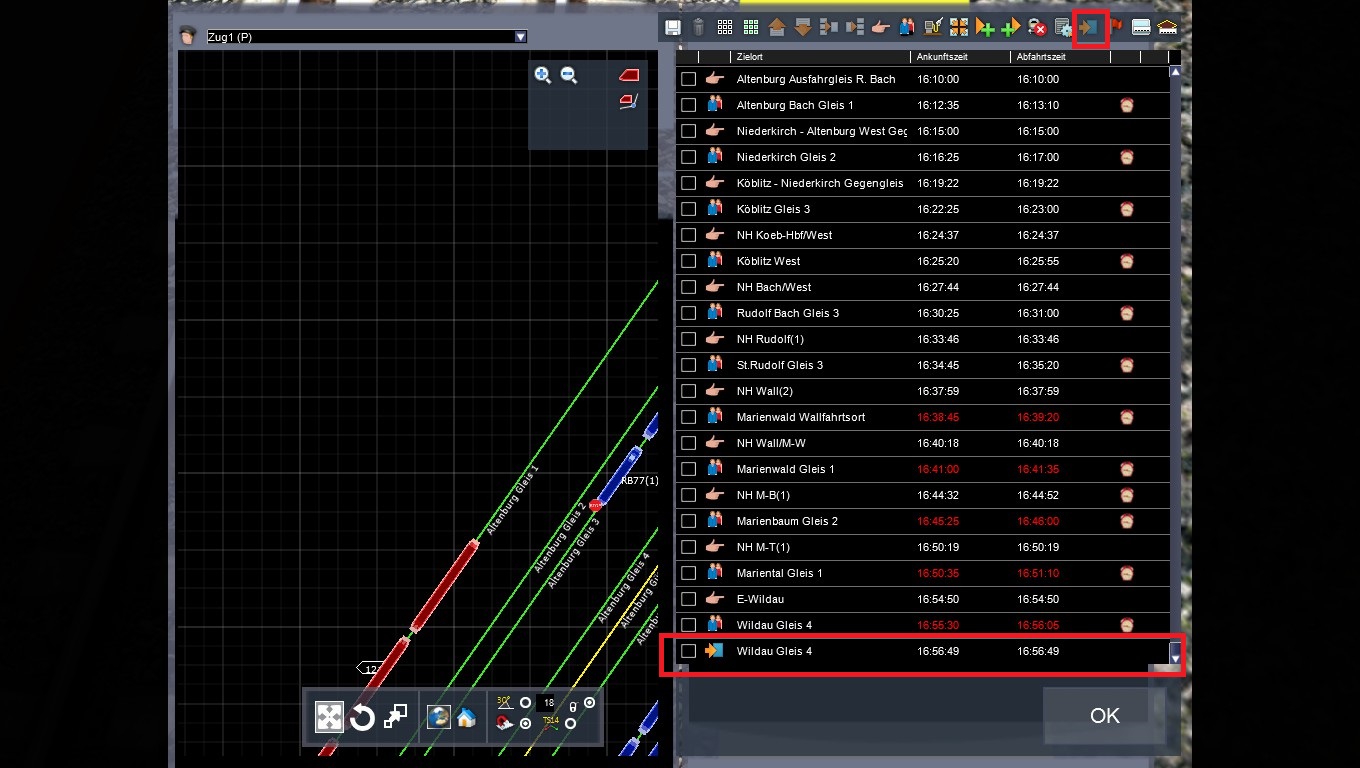Tick checkbox for Altenburg Bach Gleis 1
The height and width of the screenshot is (768, 1360).
tap(688, 105)
